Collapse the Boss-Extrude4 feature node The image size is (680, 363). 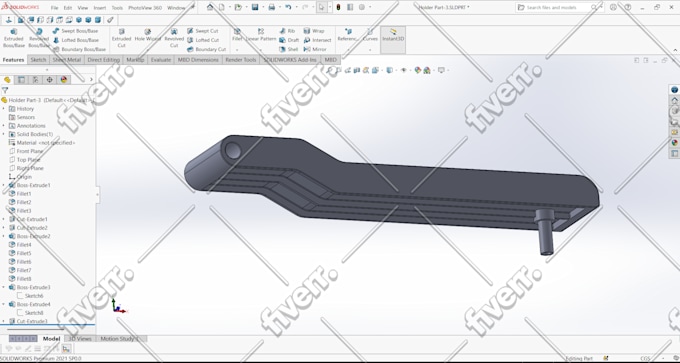3,304
